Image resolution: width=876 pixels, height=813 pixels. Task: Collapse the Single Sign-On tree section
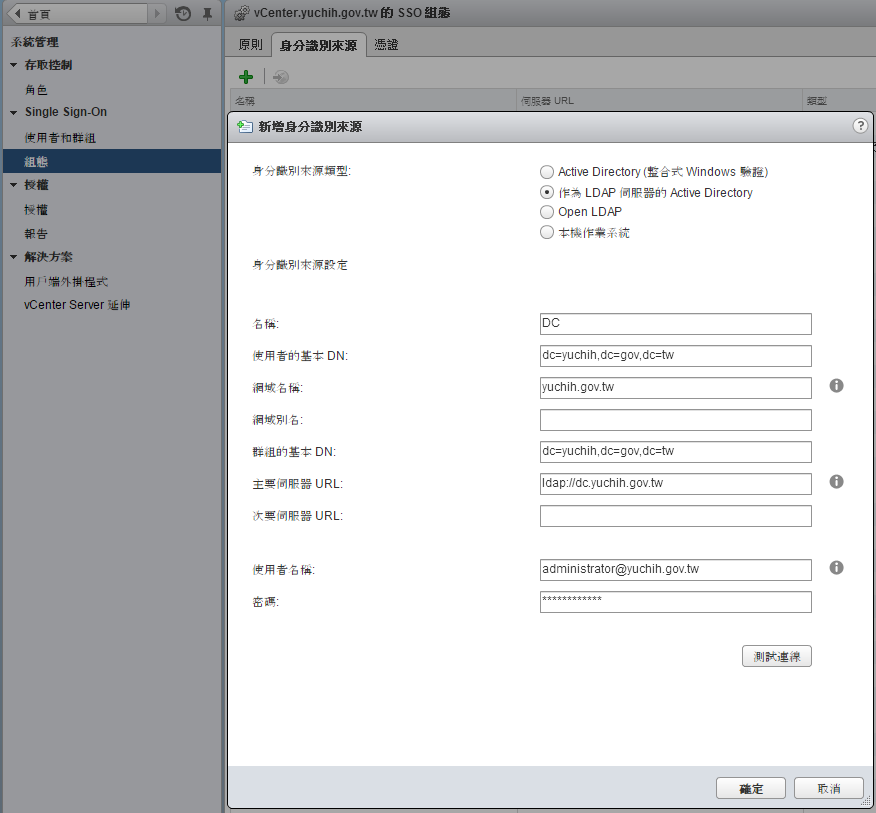pos(14,113)
